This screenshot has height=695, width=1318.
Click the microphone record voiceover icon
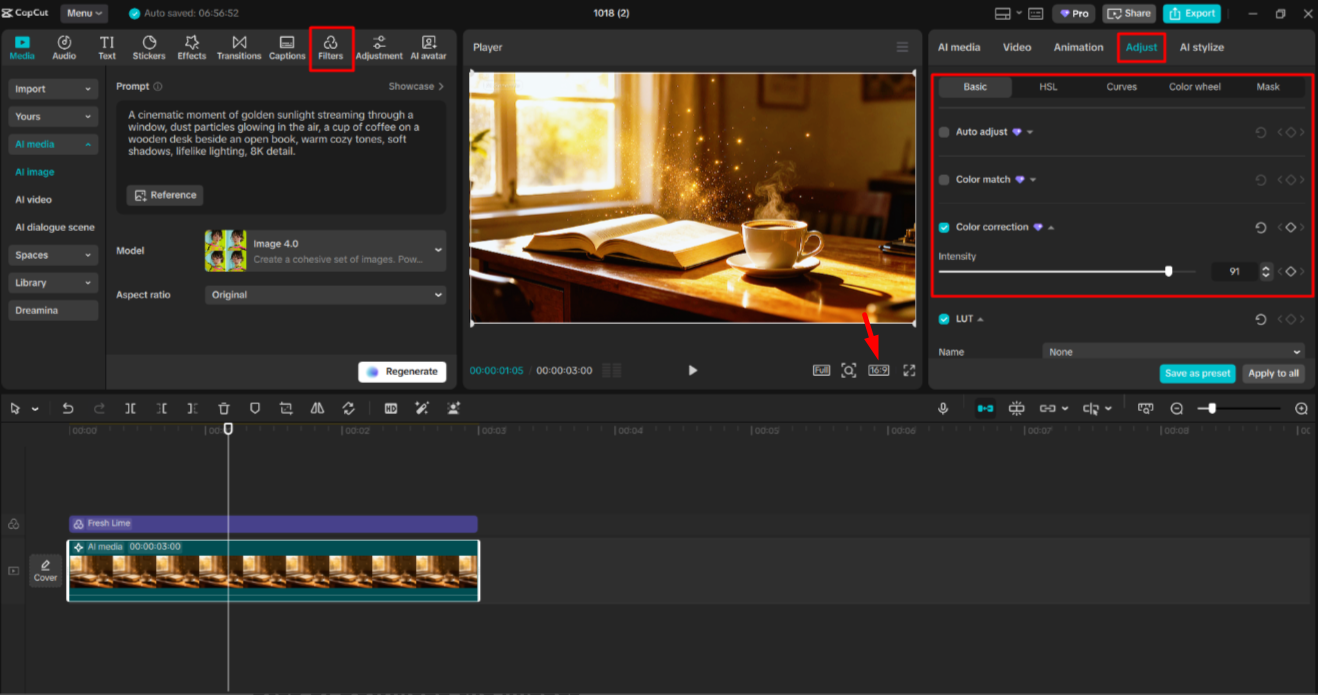942,408
